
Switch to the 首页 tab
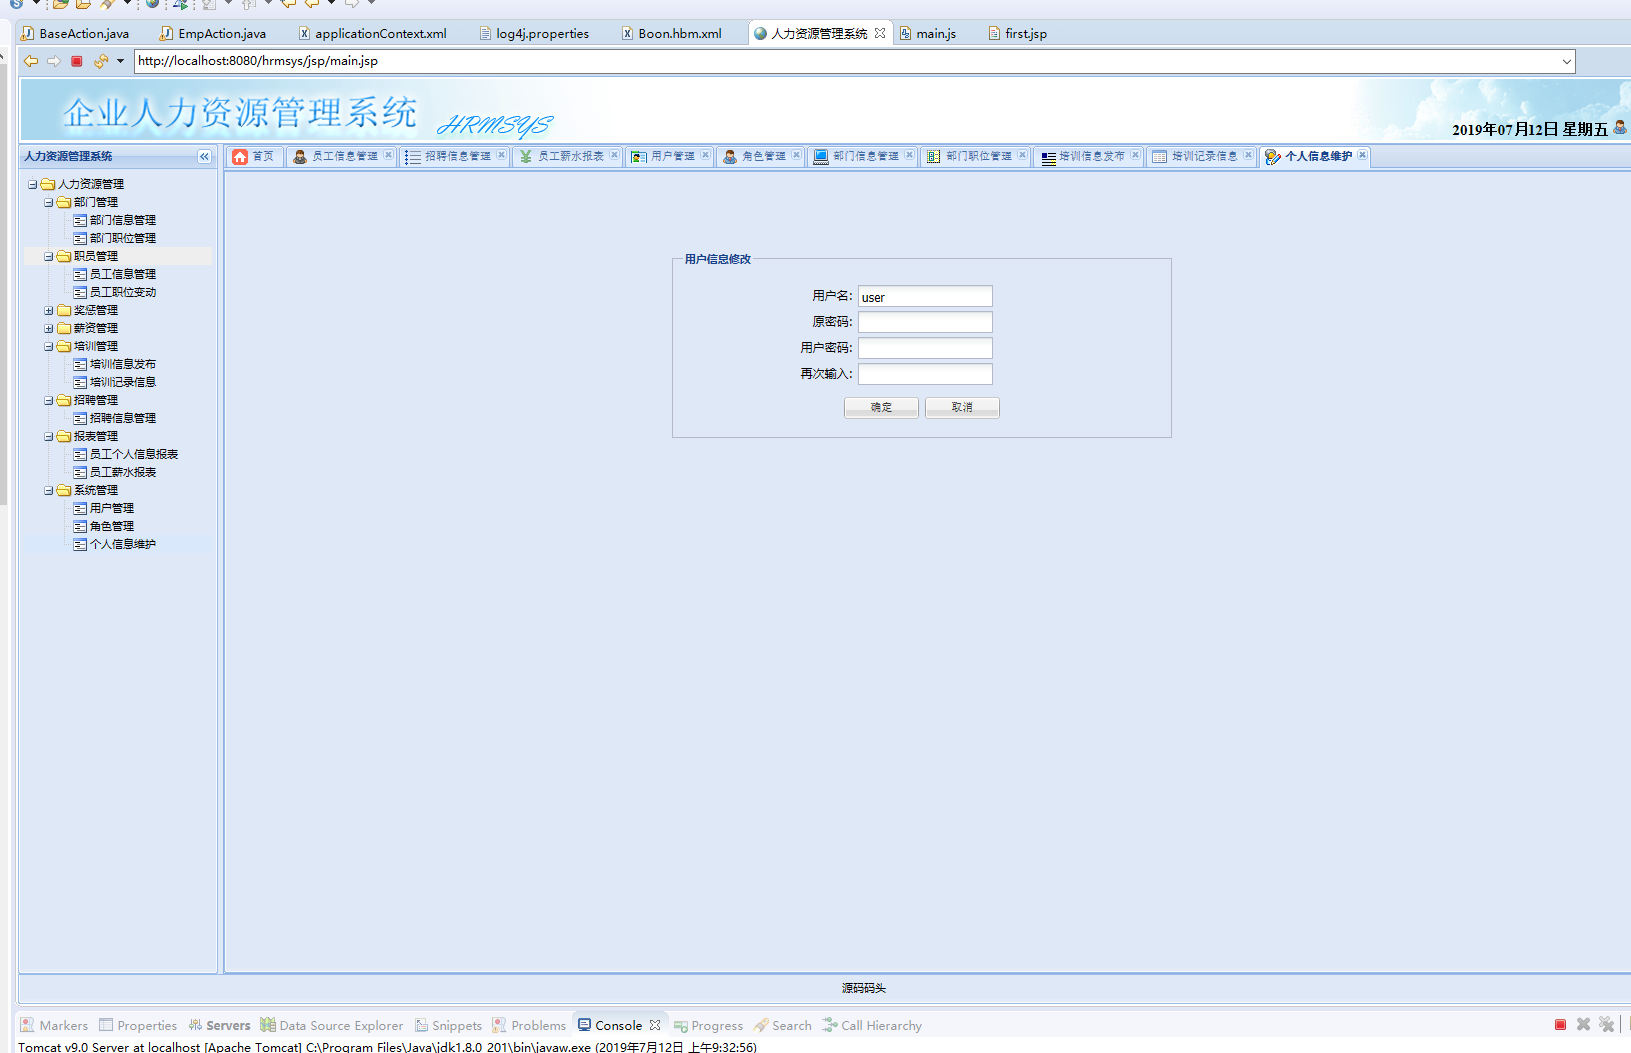pos(255,156)
